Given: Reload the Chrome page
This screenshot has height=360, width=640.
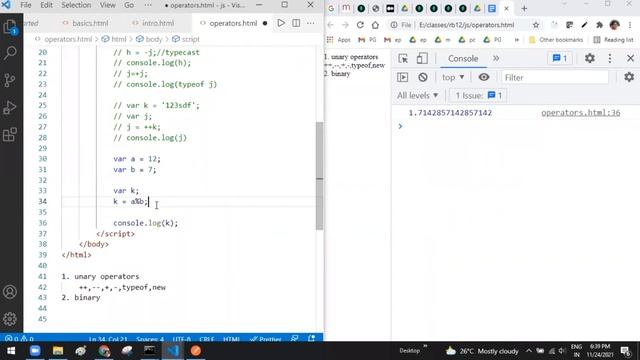Looking at the screenshot, I should click(x=360, y=25).
